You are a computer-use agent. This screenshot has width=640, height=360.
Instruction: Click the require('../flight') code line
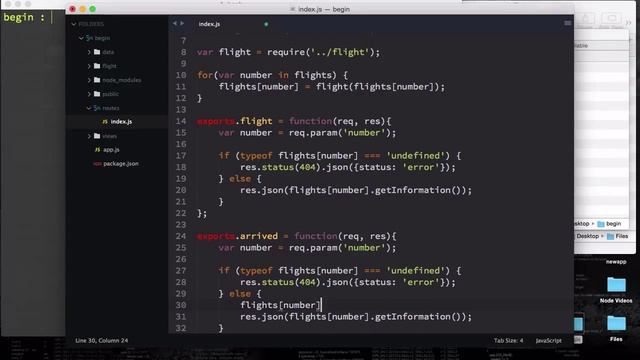point(288,52)
